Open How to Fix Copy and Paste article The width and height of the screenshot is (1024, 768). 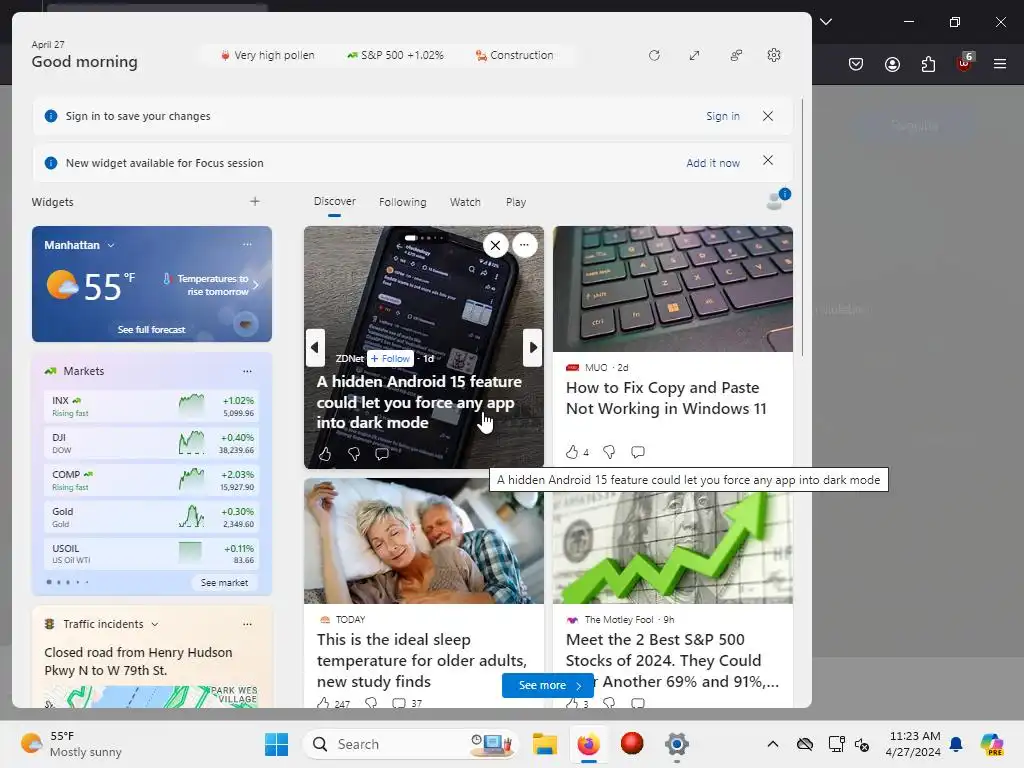pos(666,398)
